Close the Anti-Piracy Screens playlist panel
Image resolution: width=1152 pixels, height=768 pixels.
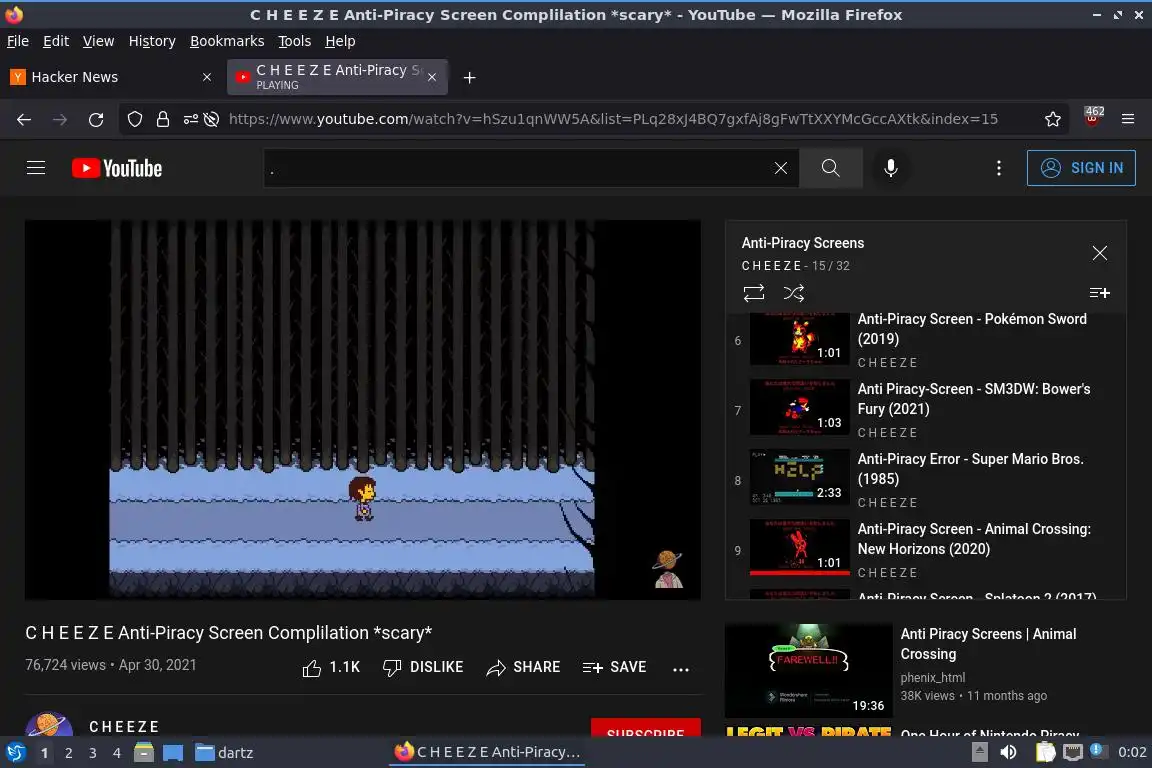tap(1099, 254)
